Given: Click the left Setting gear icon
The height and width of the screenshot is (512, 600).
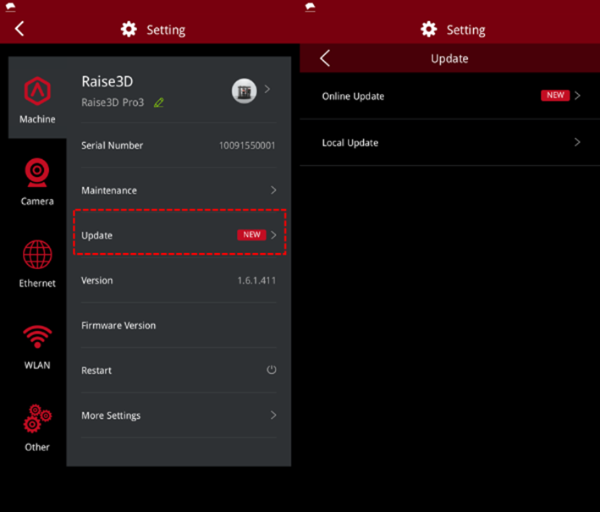Looking at the screenshot, I should [128, 29].
